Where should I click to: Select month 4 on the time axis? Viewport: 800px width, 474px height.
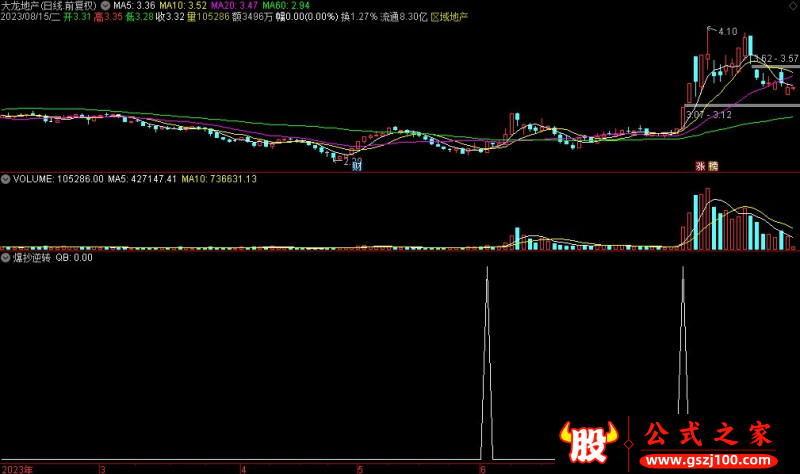point(243,467)
